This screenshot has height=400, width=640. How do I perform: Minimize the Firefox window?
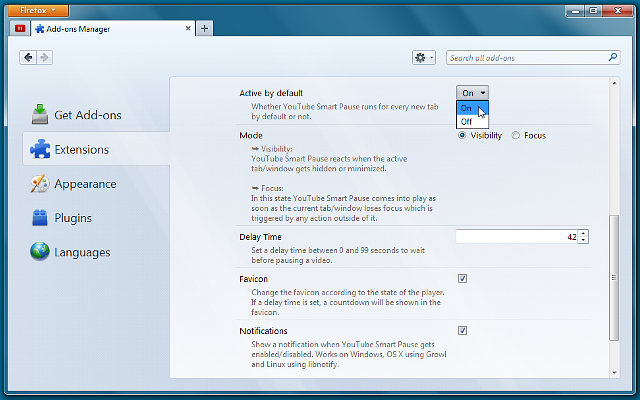[576, 11]
